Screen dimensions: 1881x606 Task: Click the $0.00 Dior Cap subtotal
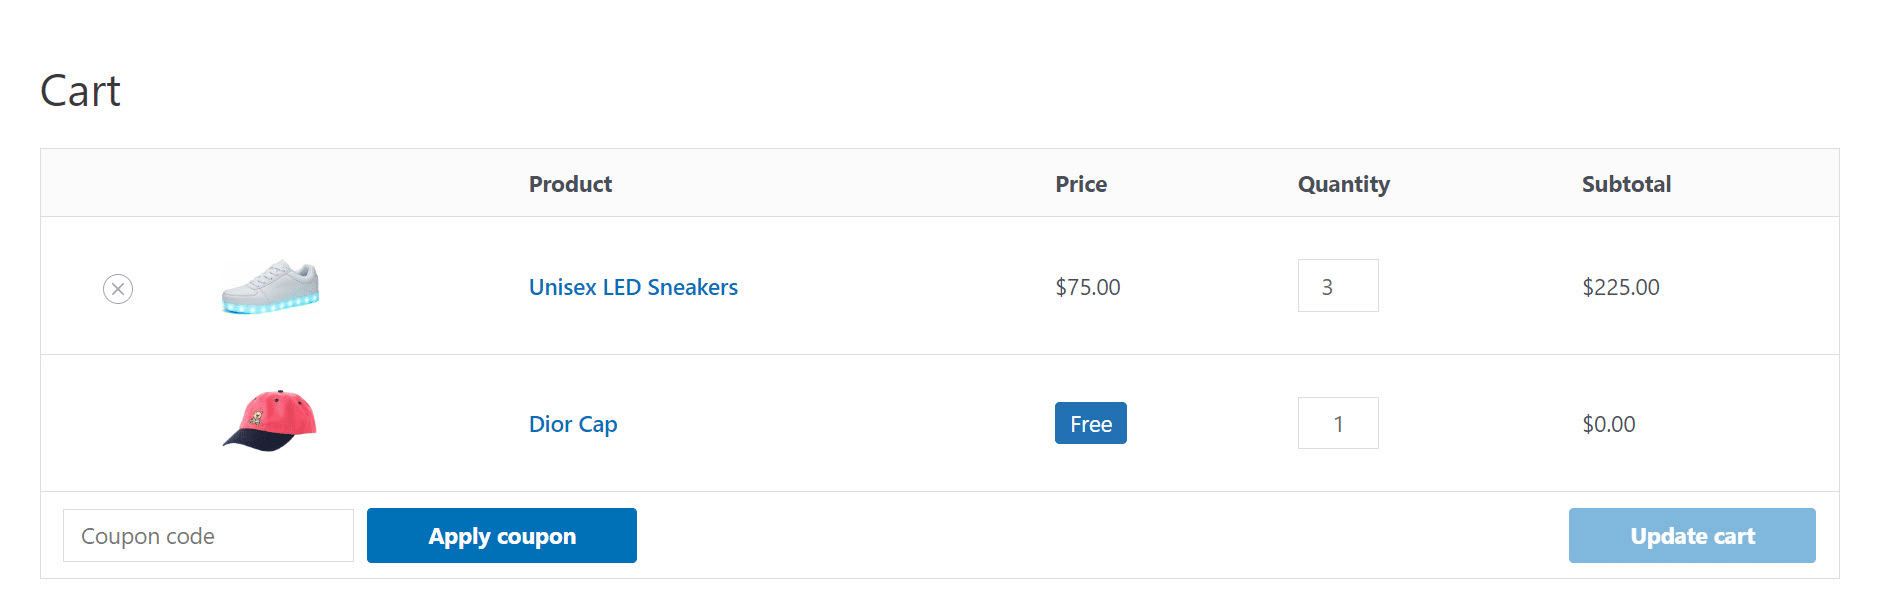1608,424
